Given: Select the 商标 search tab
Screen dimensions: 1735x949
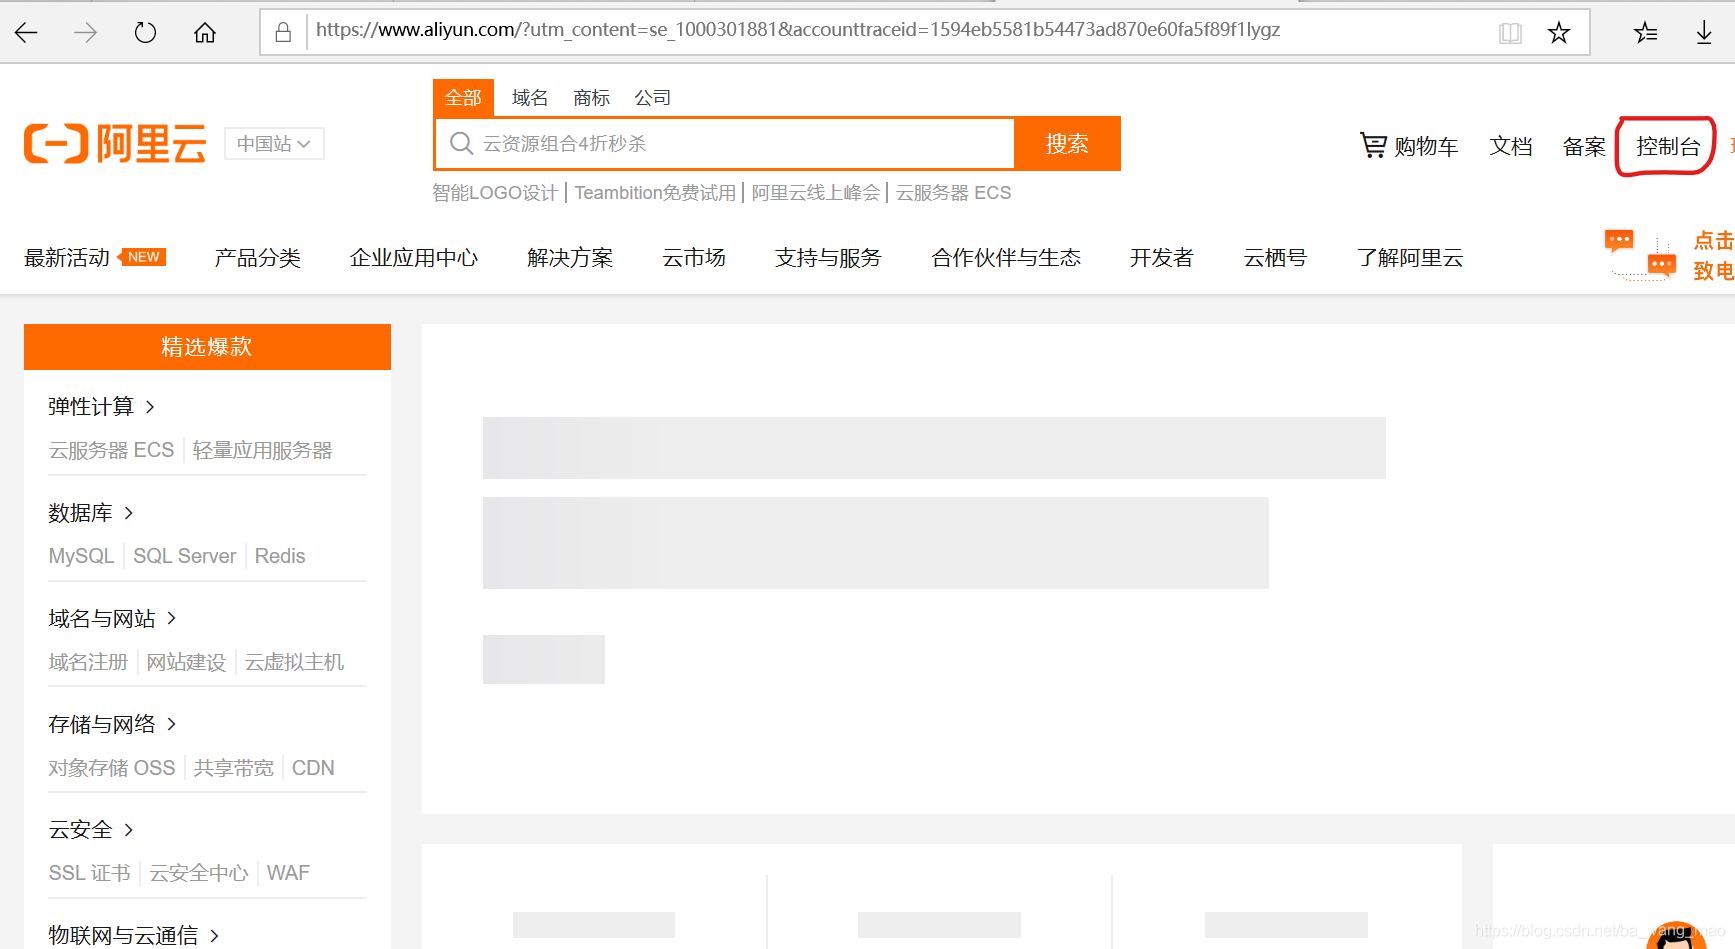Looking at the screenshot, I should tap(591, 98).
